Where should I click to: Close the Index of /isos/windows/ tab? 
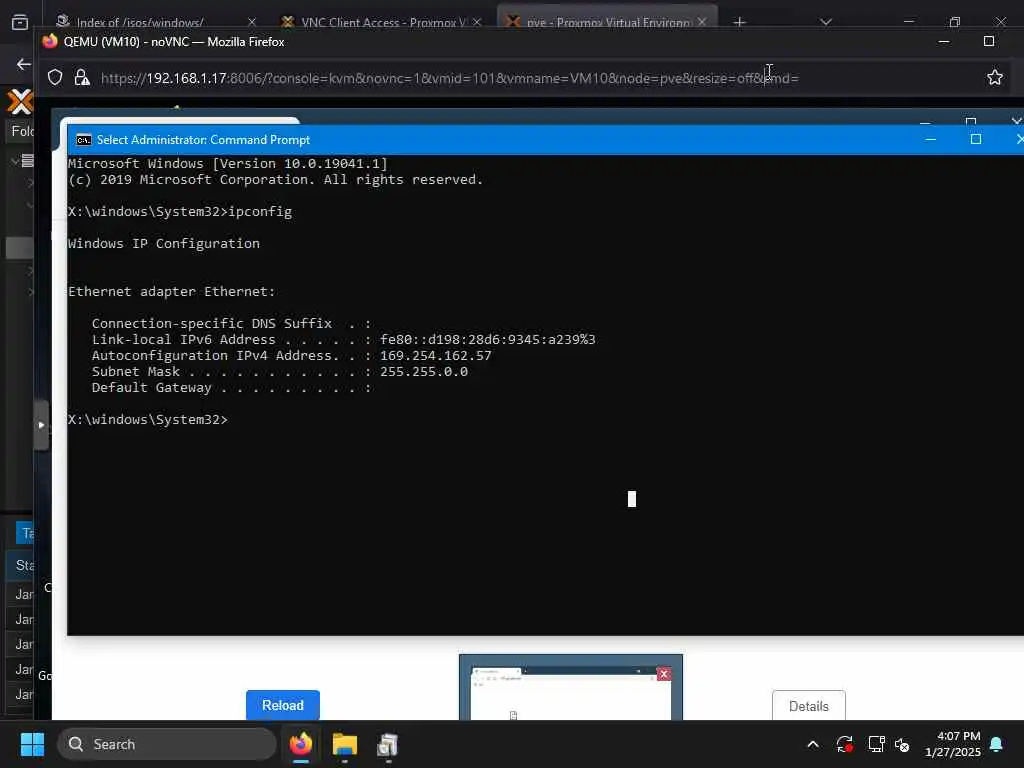point(252,22)
